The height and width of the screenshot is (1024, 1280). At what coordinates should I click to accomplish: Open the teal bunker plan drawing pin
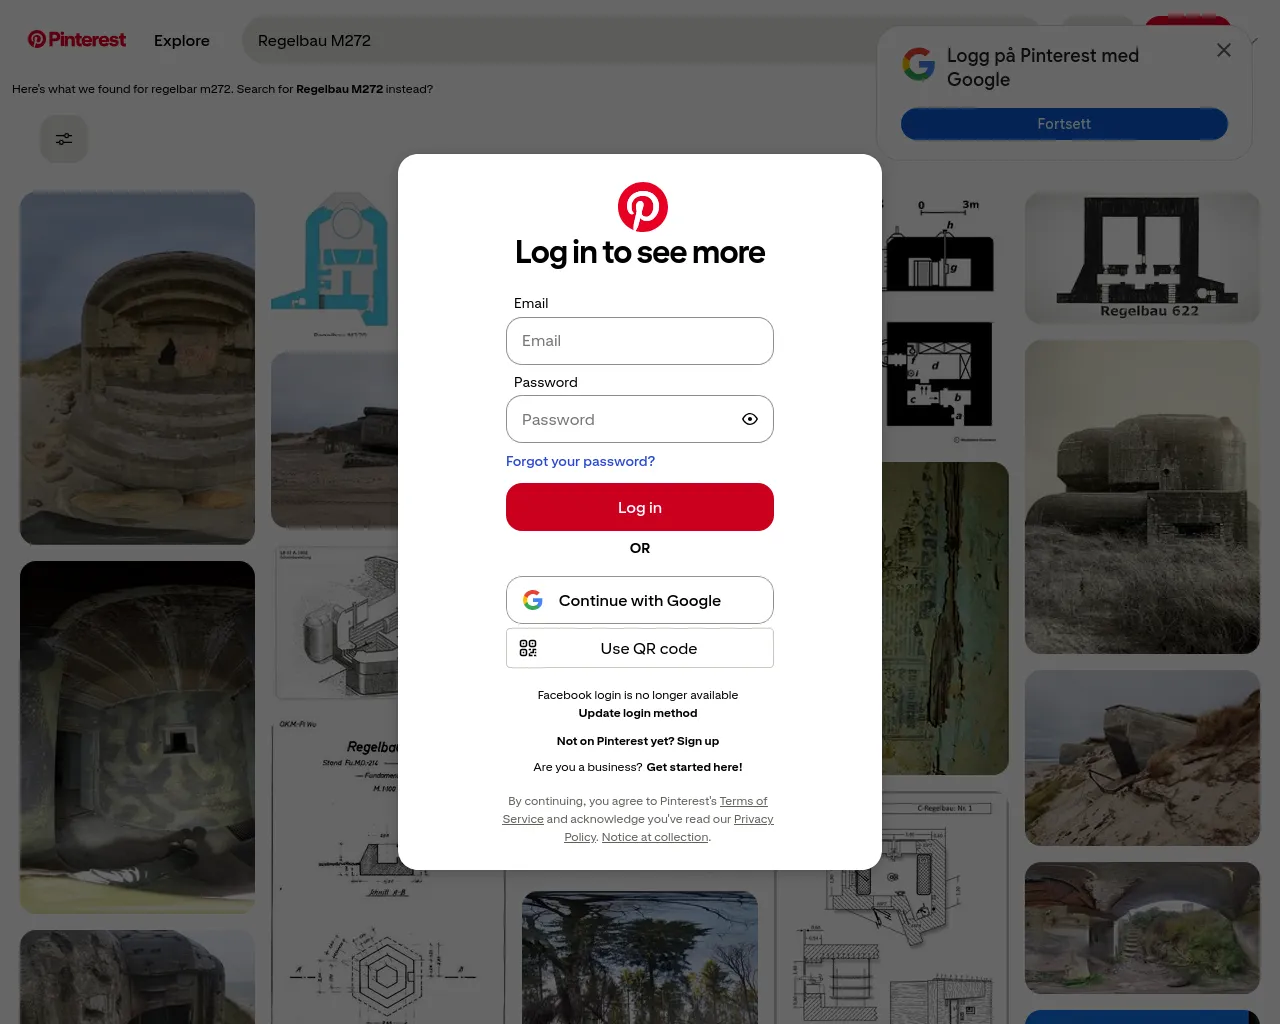tap(335, 264)
